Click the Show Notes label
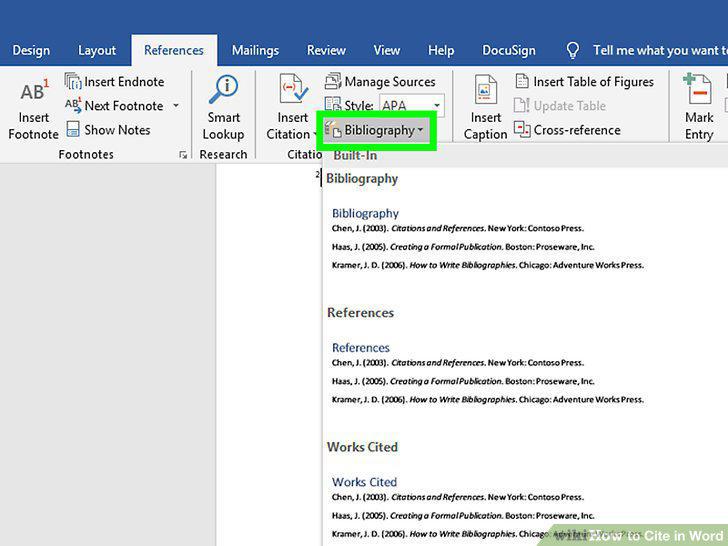Viewport: 728px width, 546px height. pyautogui.click(x=117, y=130)
